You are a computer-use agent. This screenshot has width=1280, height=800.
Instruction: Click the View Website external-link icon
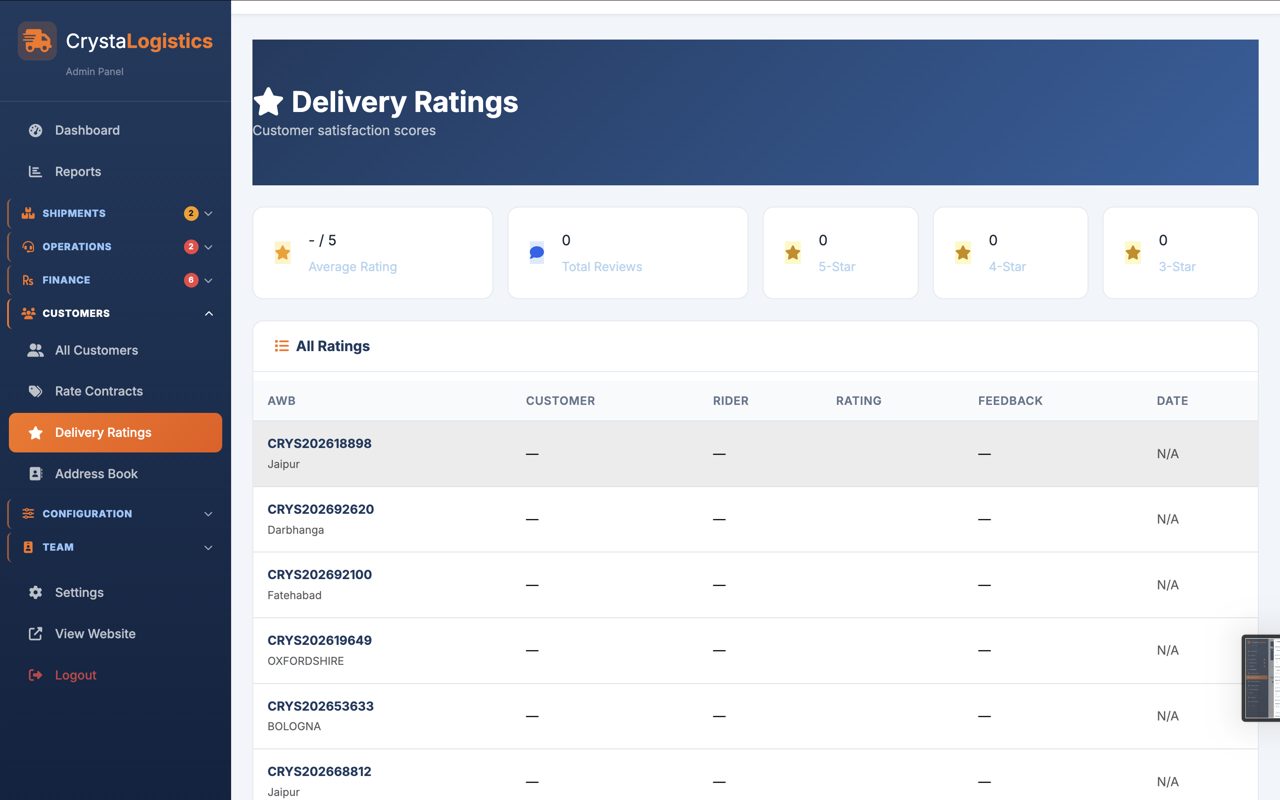[x=36, y=634]
